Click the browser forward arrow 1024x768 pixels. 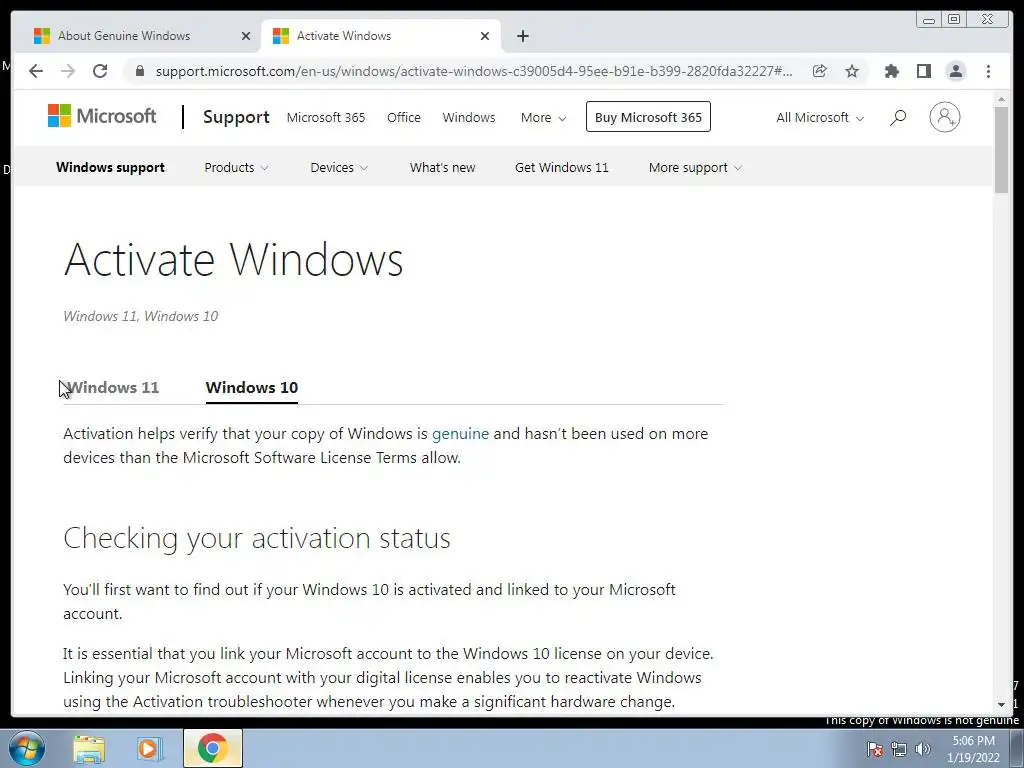click(x=68, y=71)
